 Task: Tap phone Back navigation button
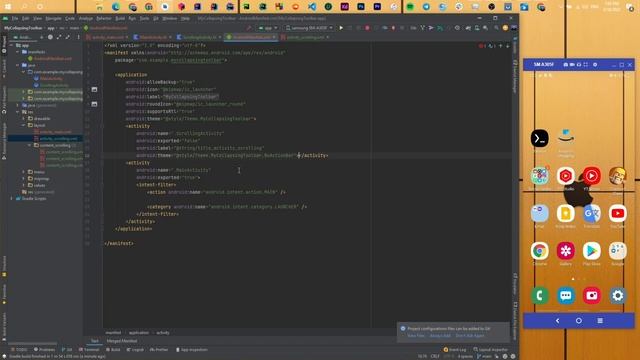(558, 321)
